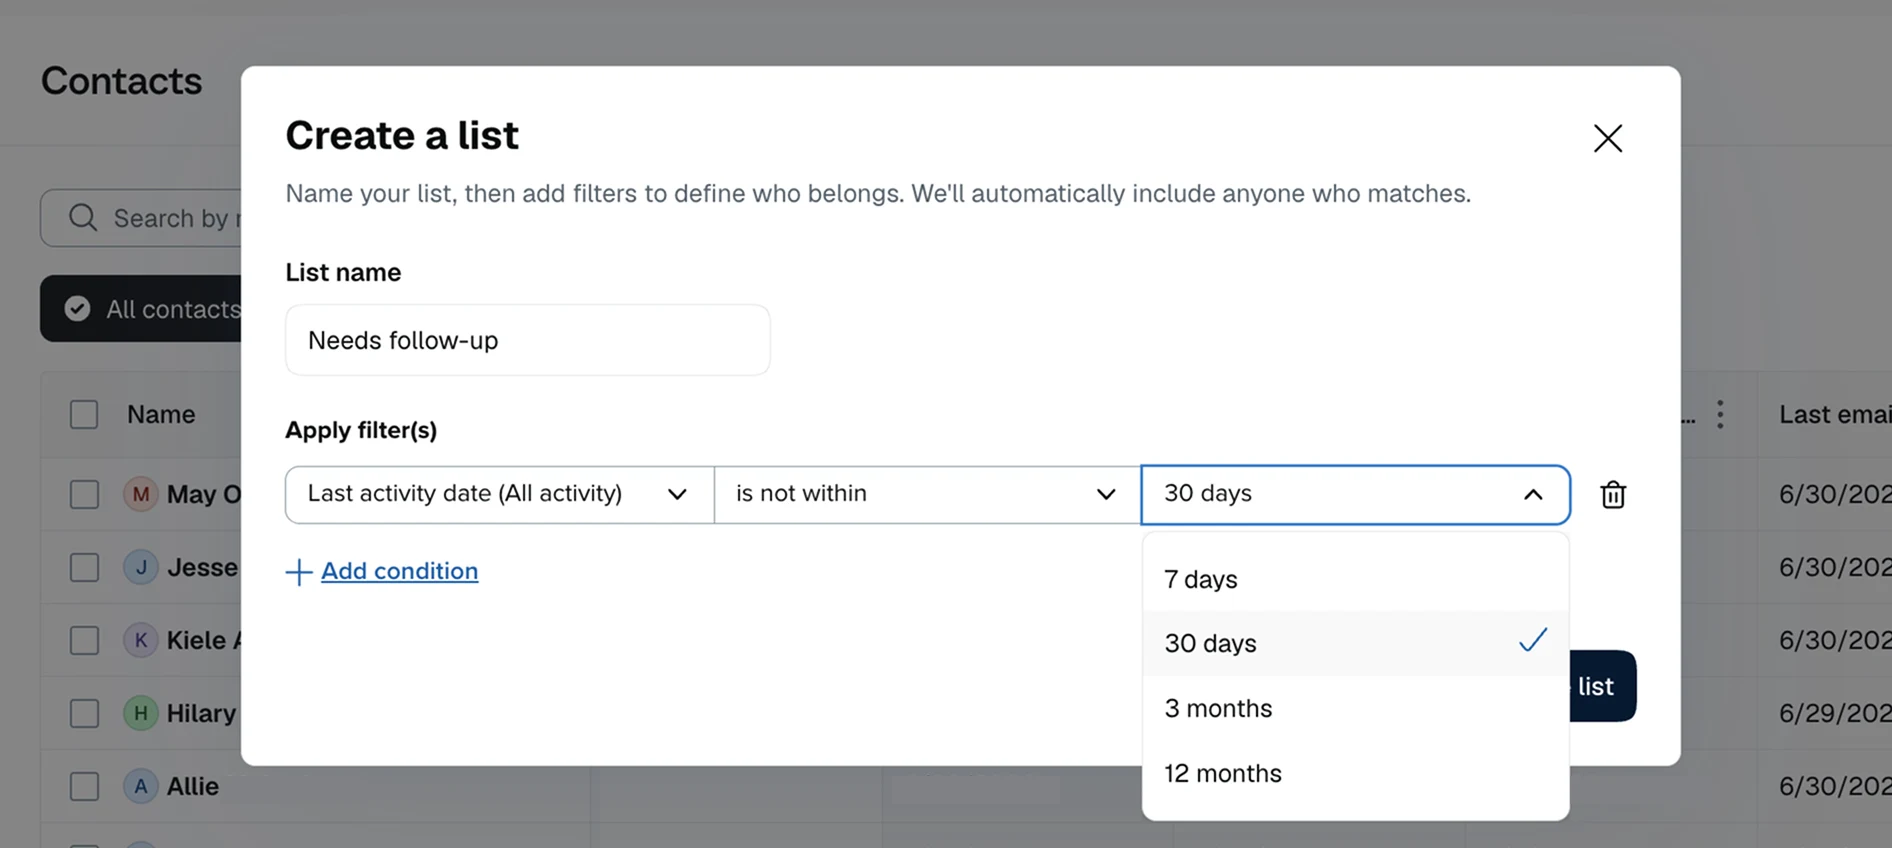This screenshot has height=848, width=1892.
Task: Click the 6/29 date in Hilary's row
Action: tap(1834, 713)
